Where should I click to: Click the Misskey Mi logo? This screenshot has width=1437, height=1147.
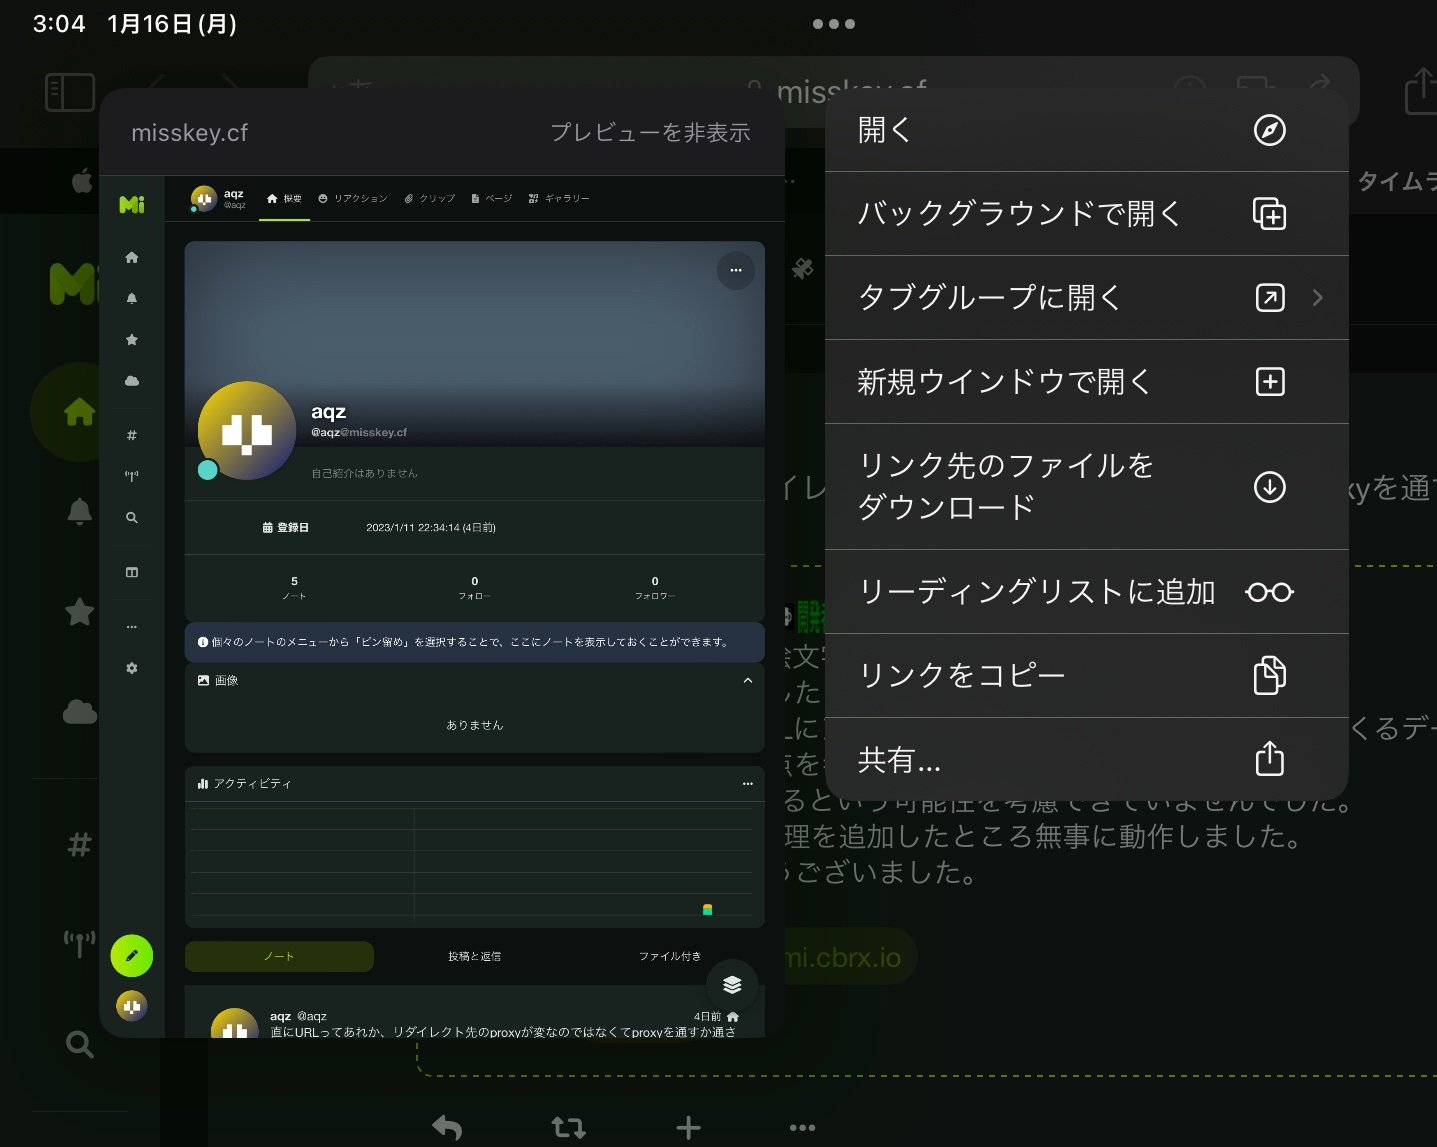coord(131,204)
